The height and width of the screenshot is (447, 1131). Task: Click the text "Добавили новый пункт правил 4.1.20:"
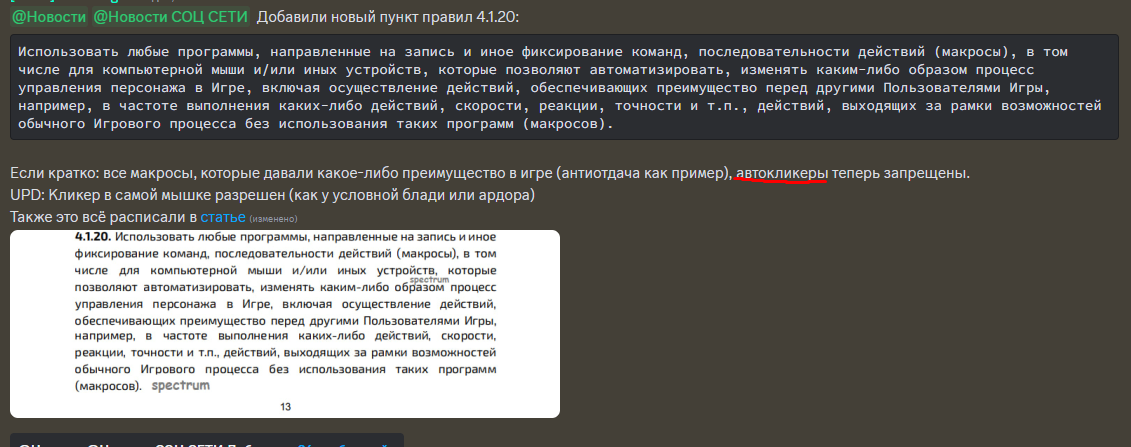click(x=387, y=17)
